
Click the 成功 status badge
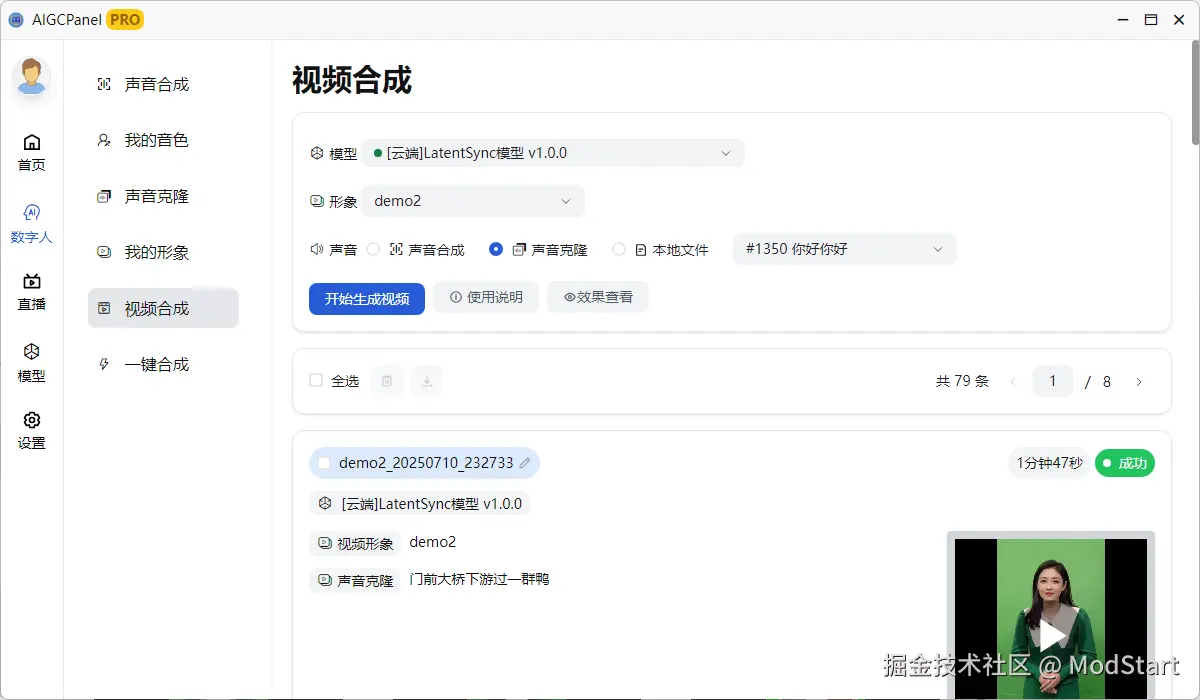[x=1125, y=463]
